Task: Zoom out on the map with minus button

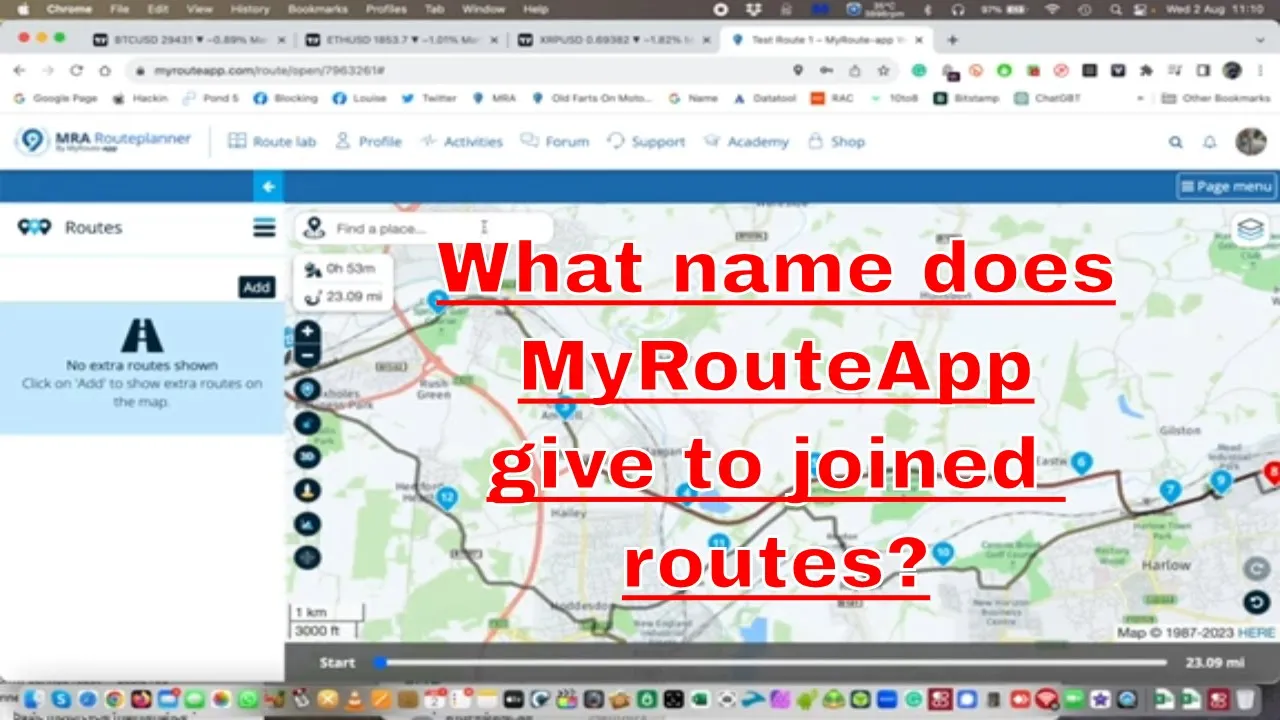Action: click(308, 354)
